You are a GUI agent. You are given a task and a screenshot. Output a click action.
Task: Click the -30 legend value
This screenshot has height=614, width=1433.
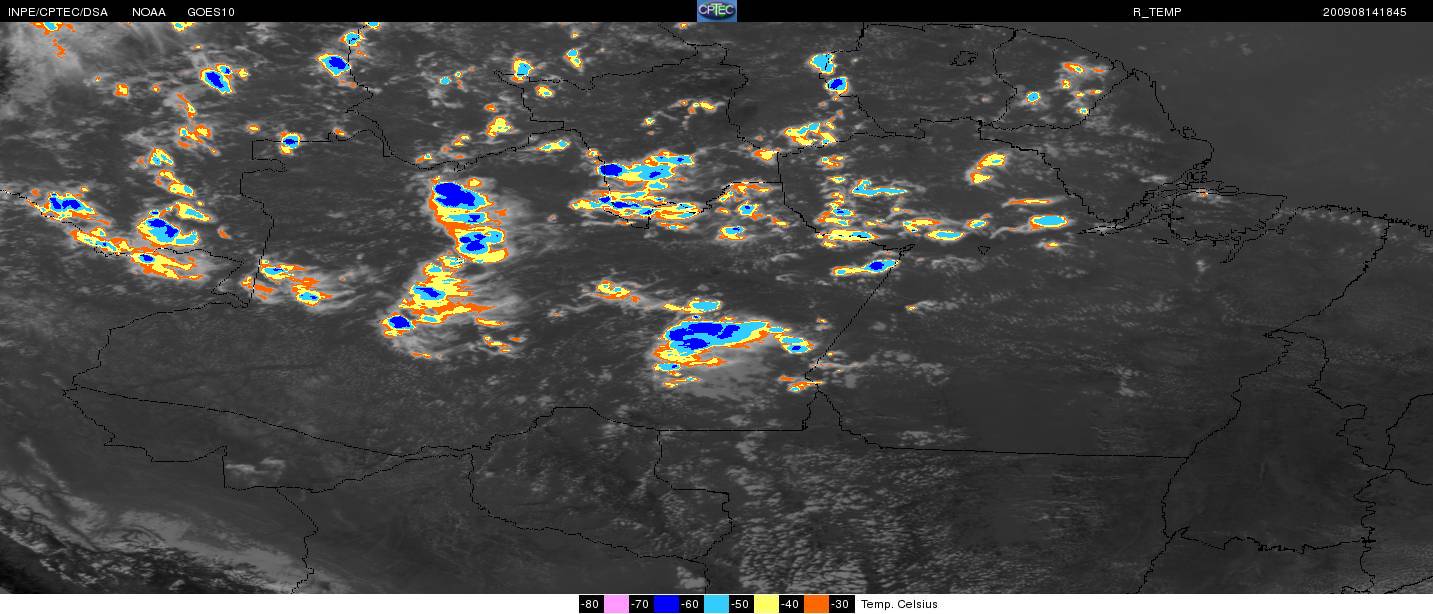[841, 604]
